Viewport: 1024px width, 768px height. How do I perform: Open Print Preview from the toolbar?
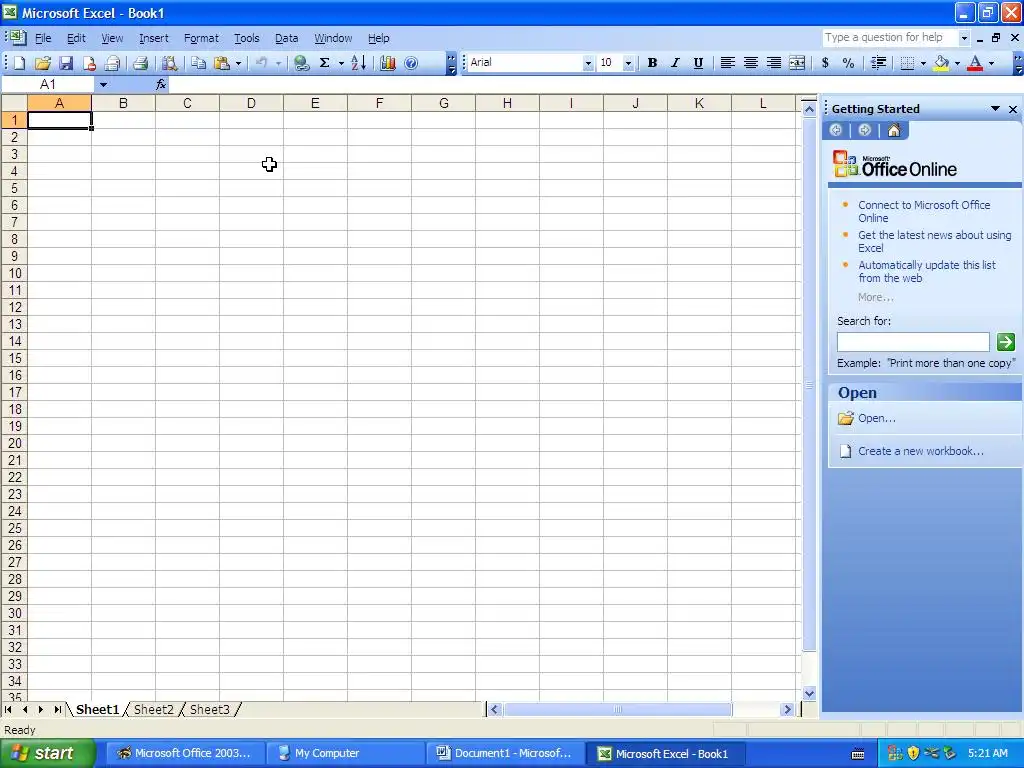(x=170, y=63)
